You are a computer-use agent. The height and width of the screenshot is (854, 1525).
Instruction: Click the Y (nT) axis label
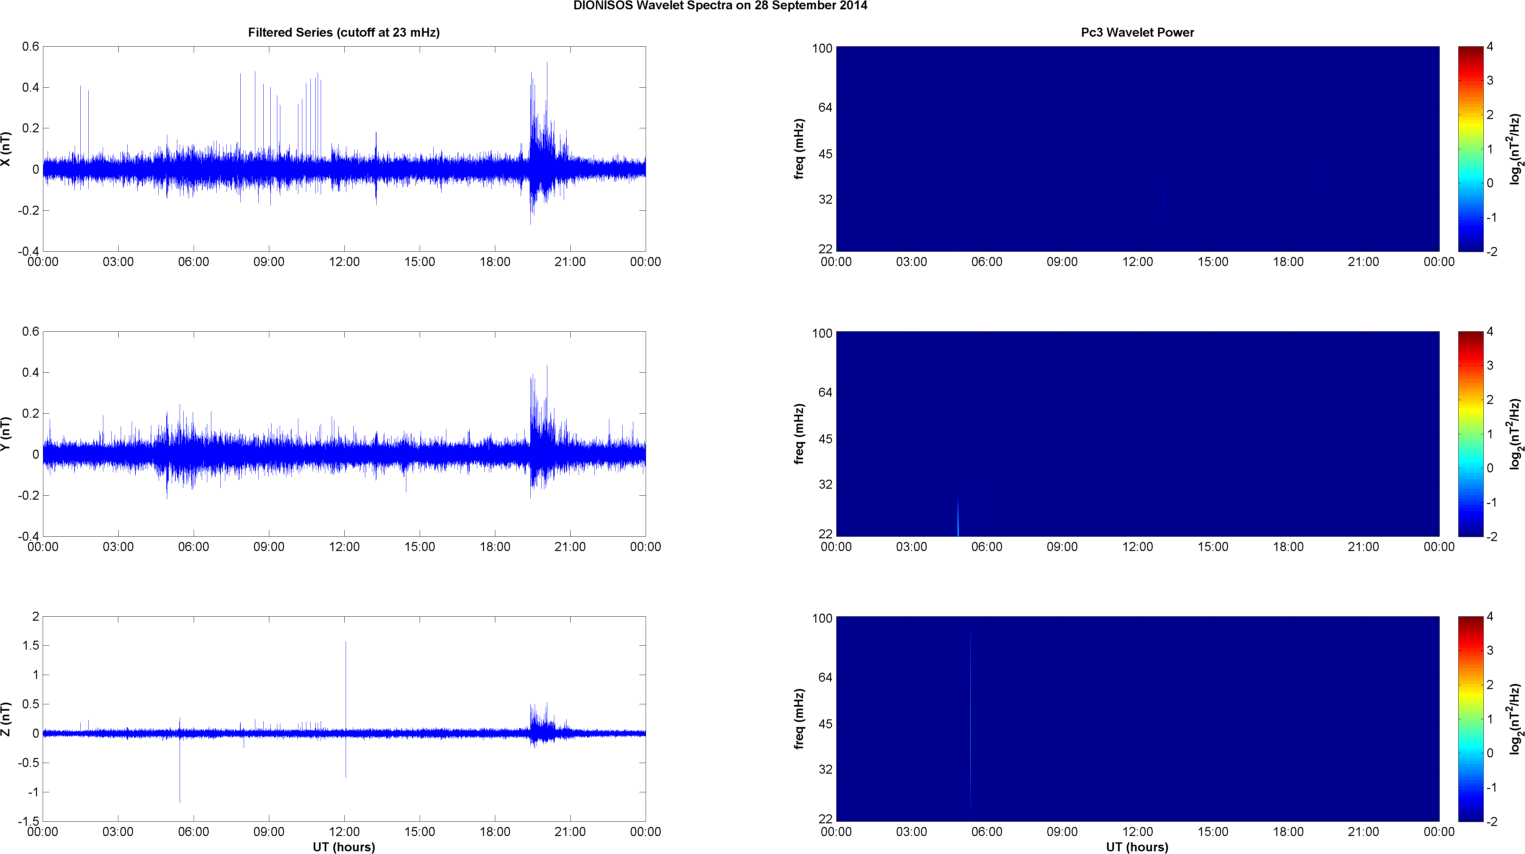tap(7, 434)
